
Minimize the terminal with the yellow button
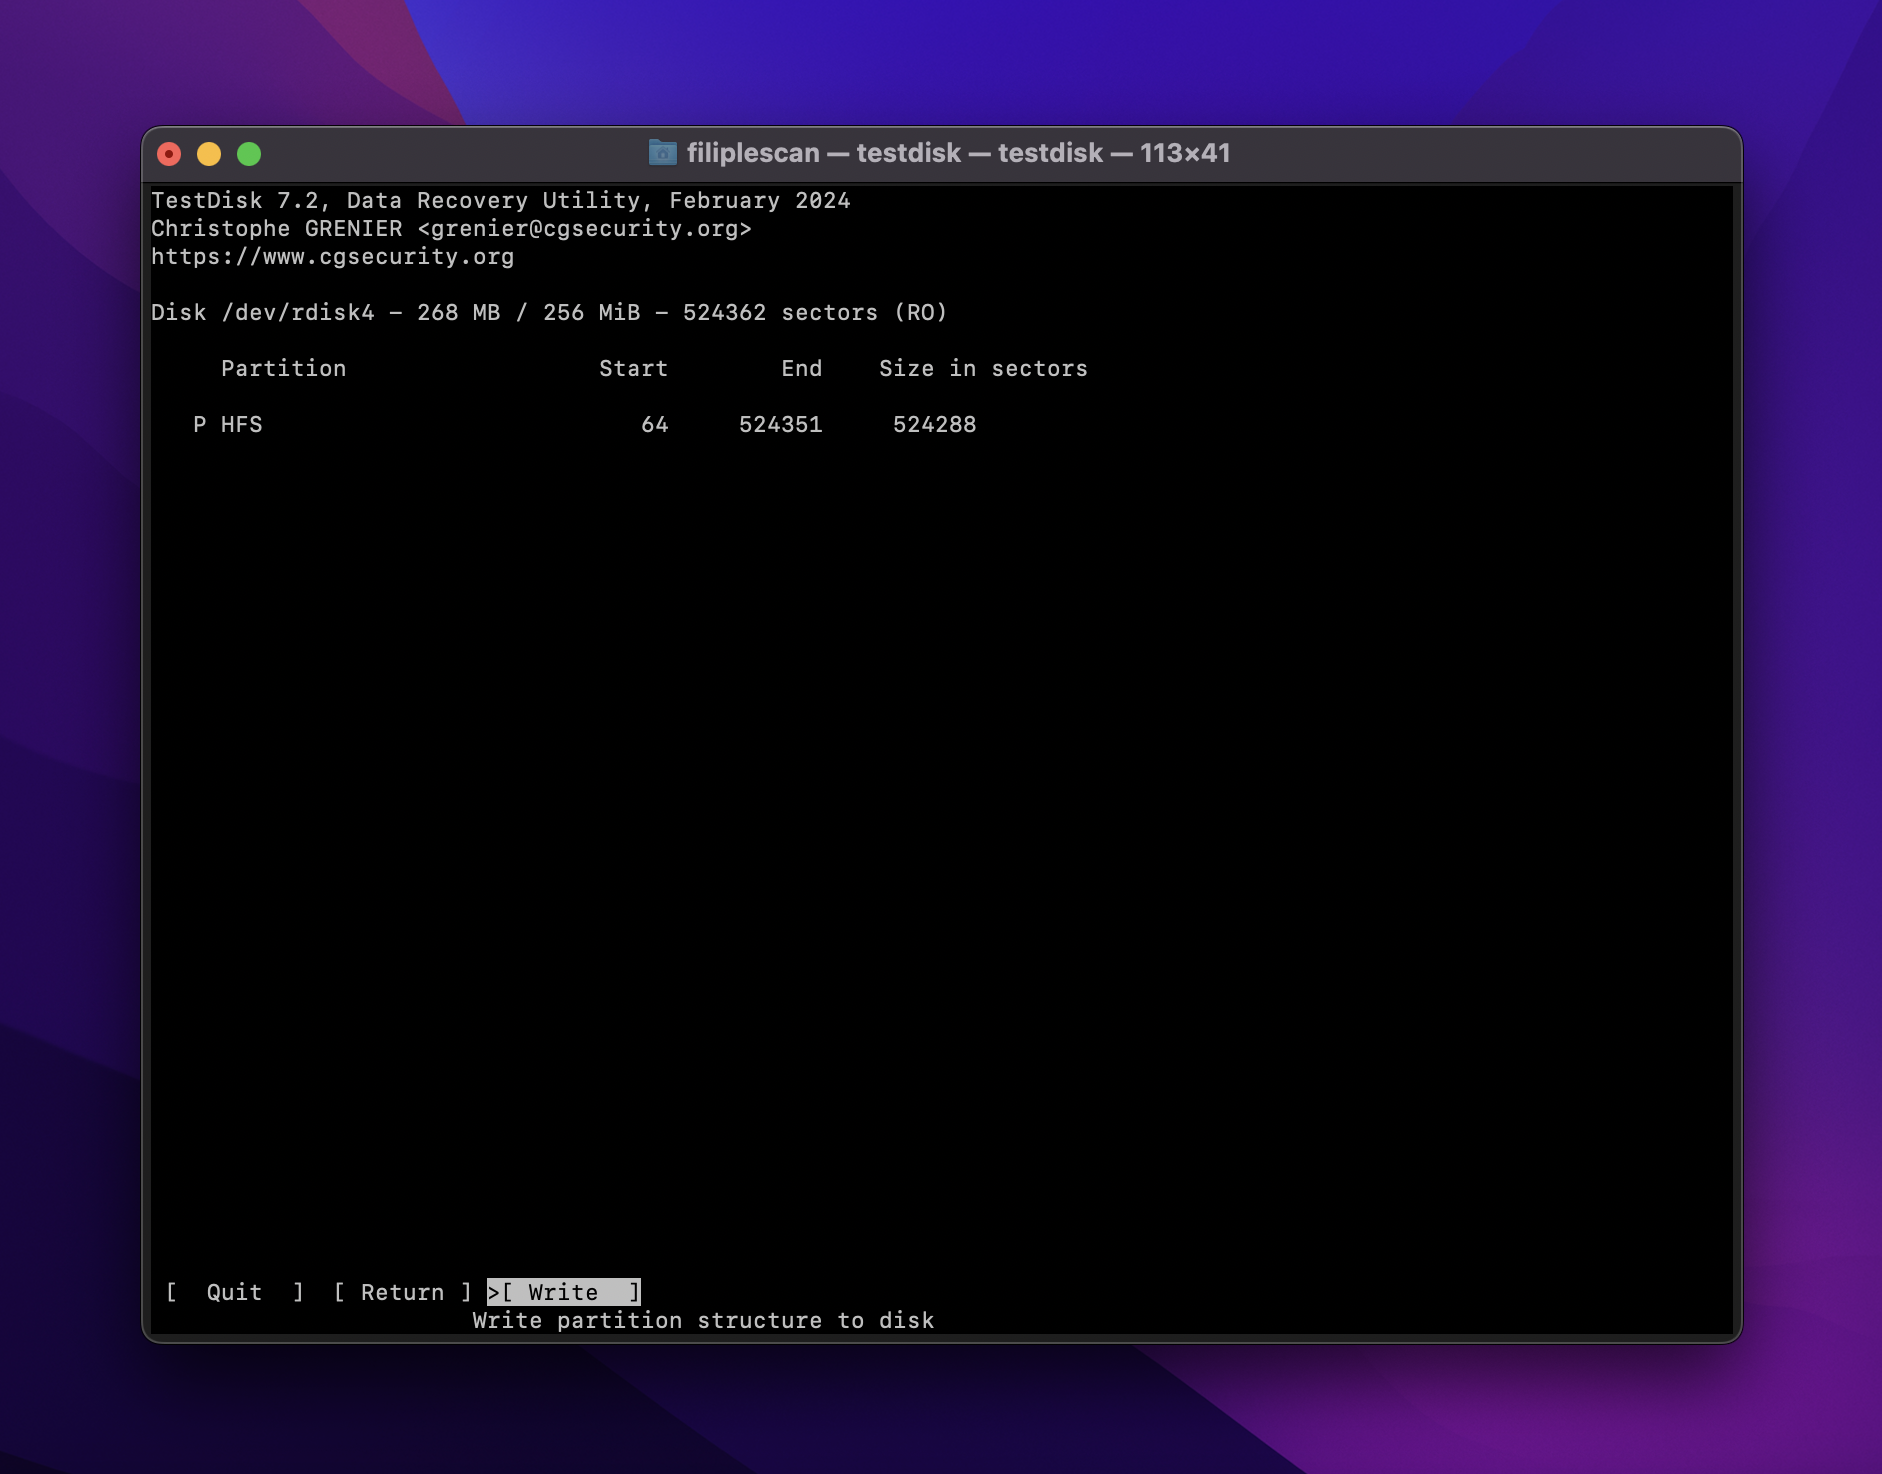pos(209,154)
